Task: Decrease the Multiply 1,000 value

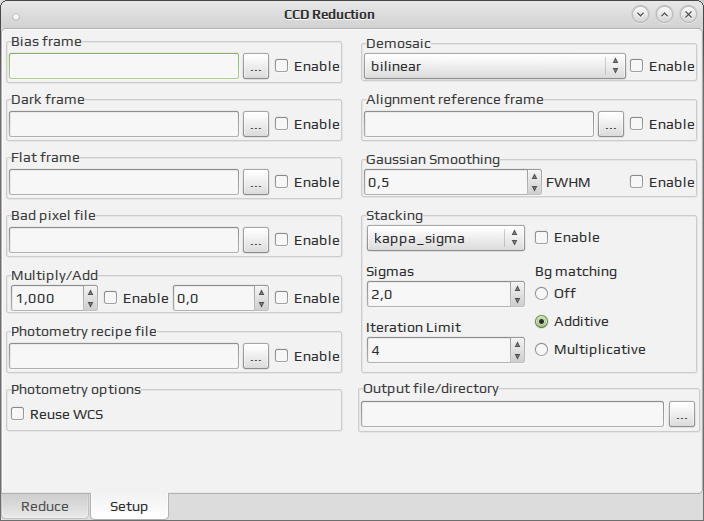Action: coord(90,304)
